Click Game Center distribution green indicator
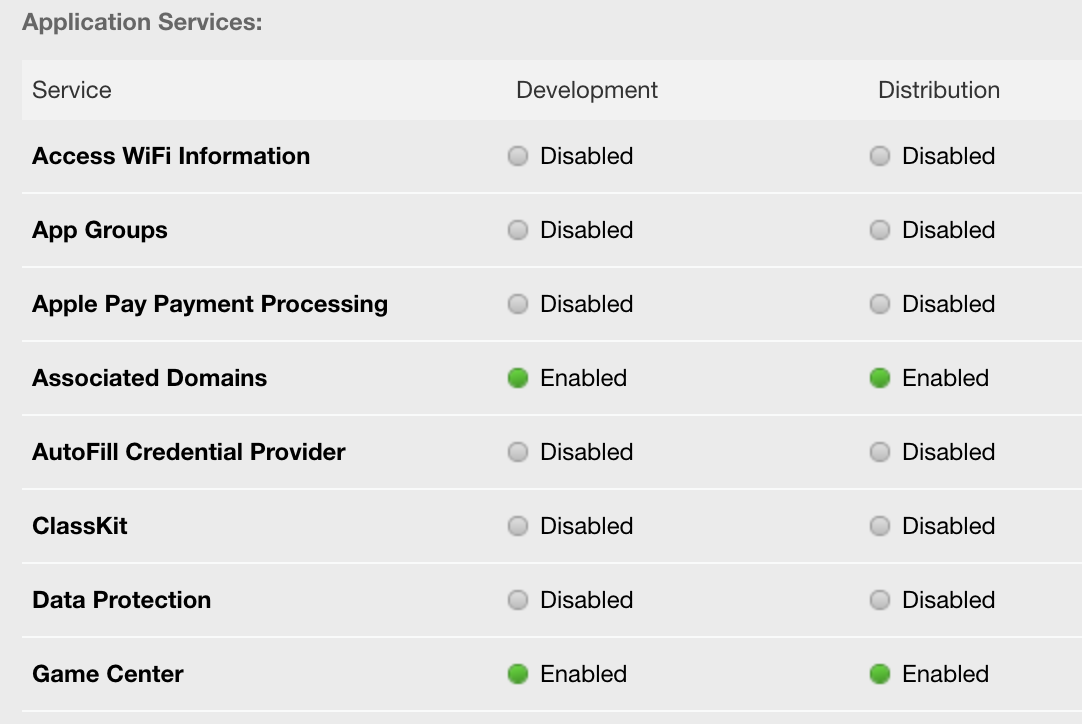Image resolution: width=1082 pixels, height=724 pixels. pyautogui.click(x=880, y=674)
